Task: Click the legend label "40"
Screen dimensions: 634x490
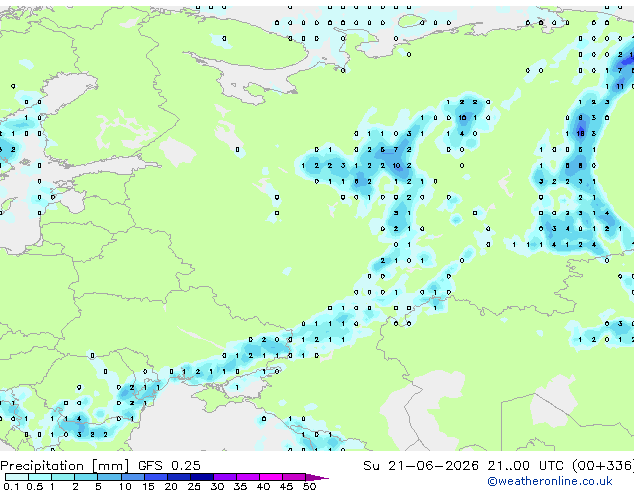Action: coord(263,486)
